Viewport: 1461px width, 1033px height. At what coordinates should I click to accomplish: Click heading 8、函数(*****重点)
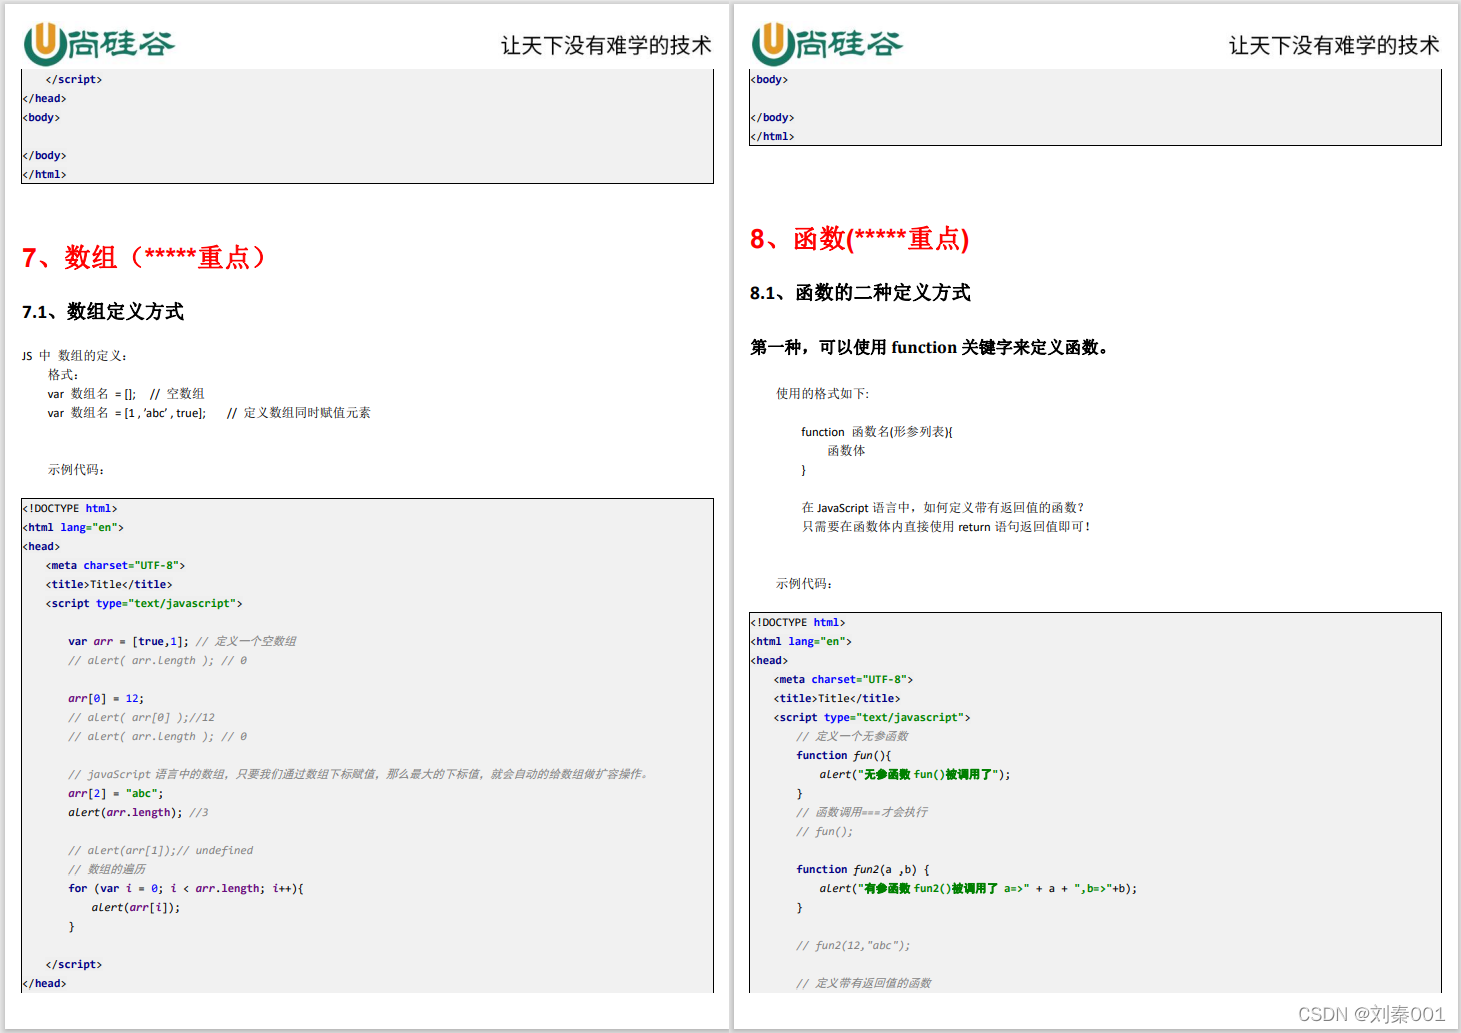[860, 239]
